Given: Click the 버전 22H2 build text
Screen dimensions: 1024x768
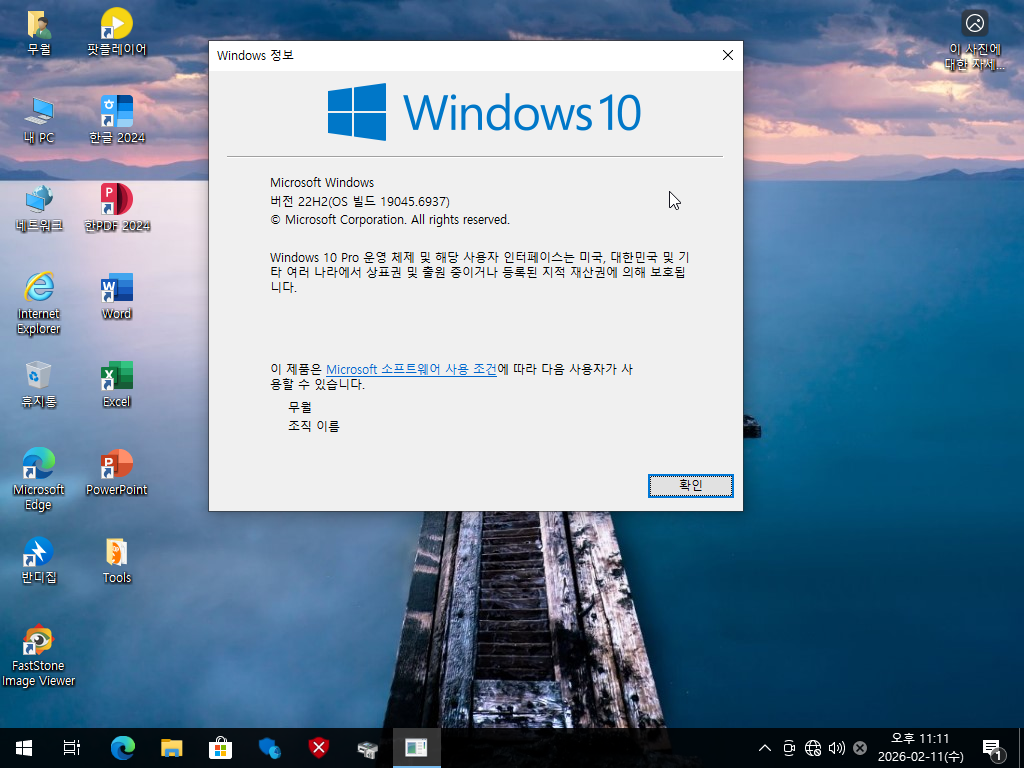Looking at the screenshot, I should tap(360, 201).
